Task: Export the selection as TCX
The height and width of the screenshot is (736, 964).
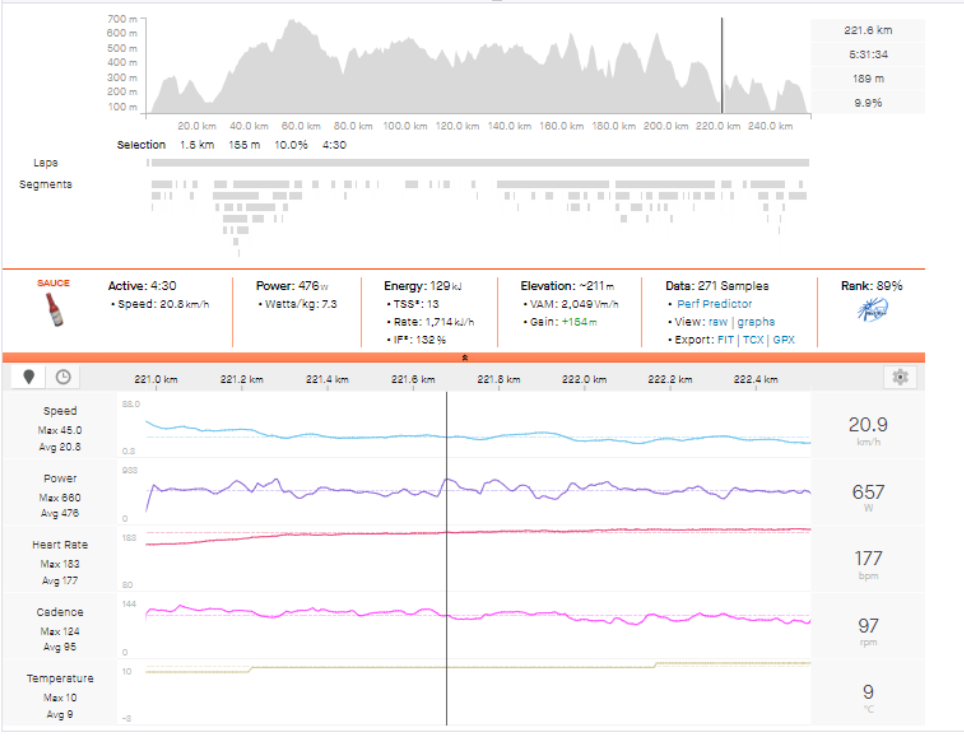Action: pos(753,339)
